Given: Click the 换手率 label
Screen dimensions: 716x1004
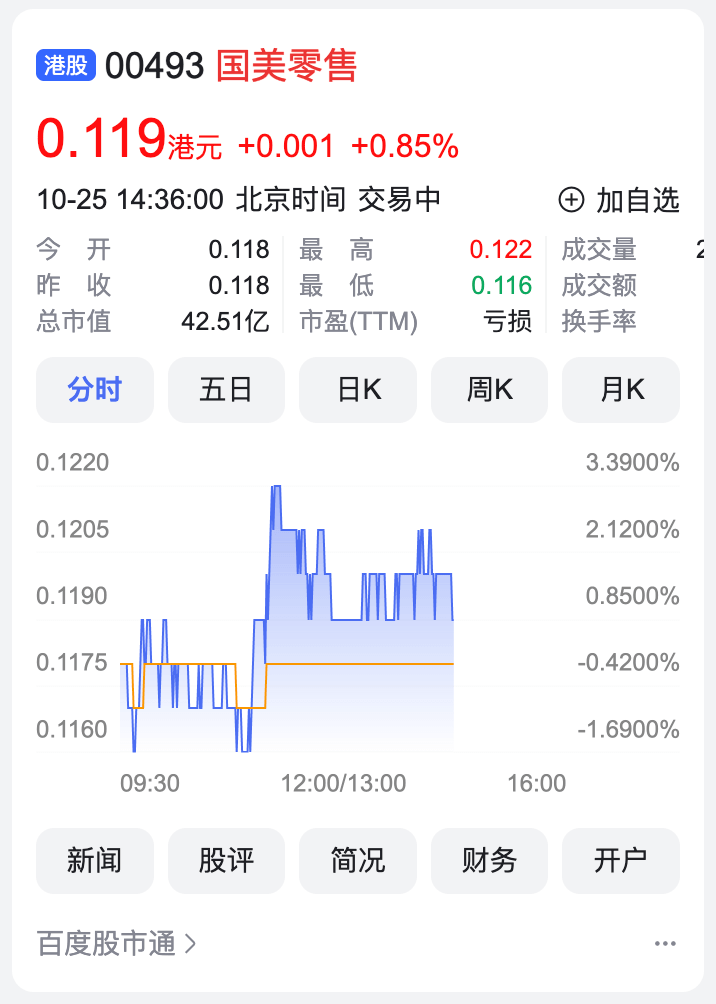Looking at the screenshot, I should coord(599,321).
